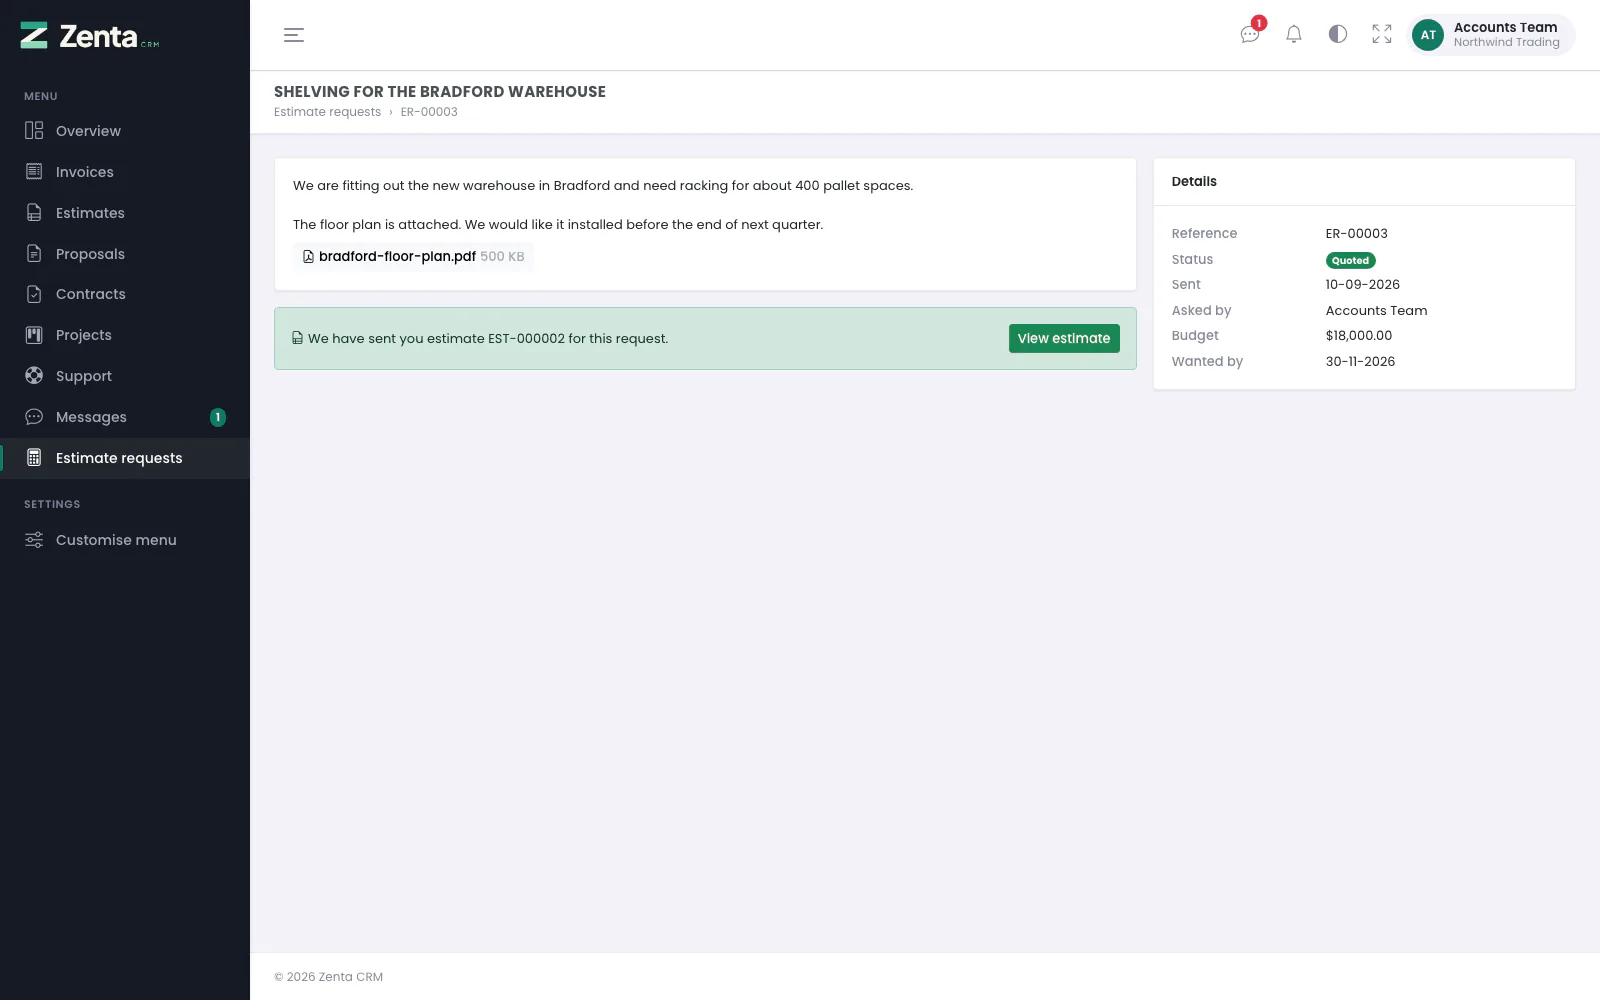Click the Projects icon in sidebar

pos(34,335)
